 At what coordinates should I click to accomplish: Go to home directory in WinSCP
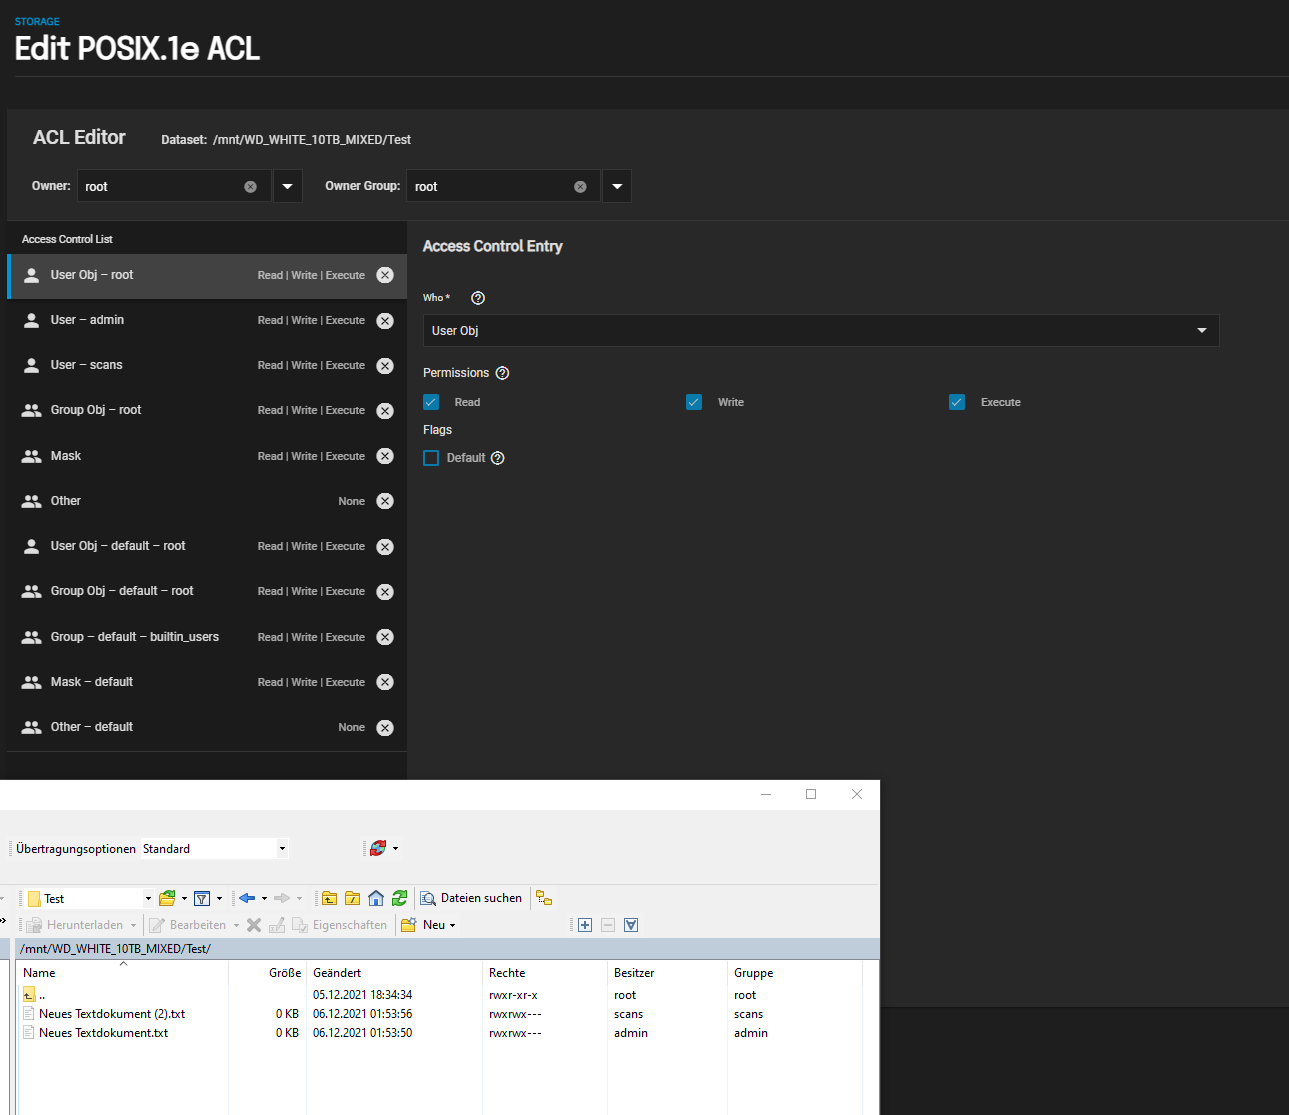[x=376, y=898]
